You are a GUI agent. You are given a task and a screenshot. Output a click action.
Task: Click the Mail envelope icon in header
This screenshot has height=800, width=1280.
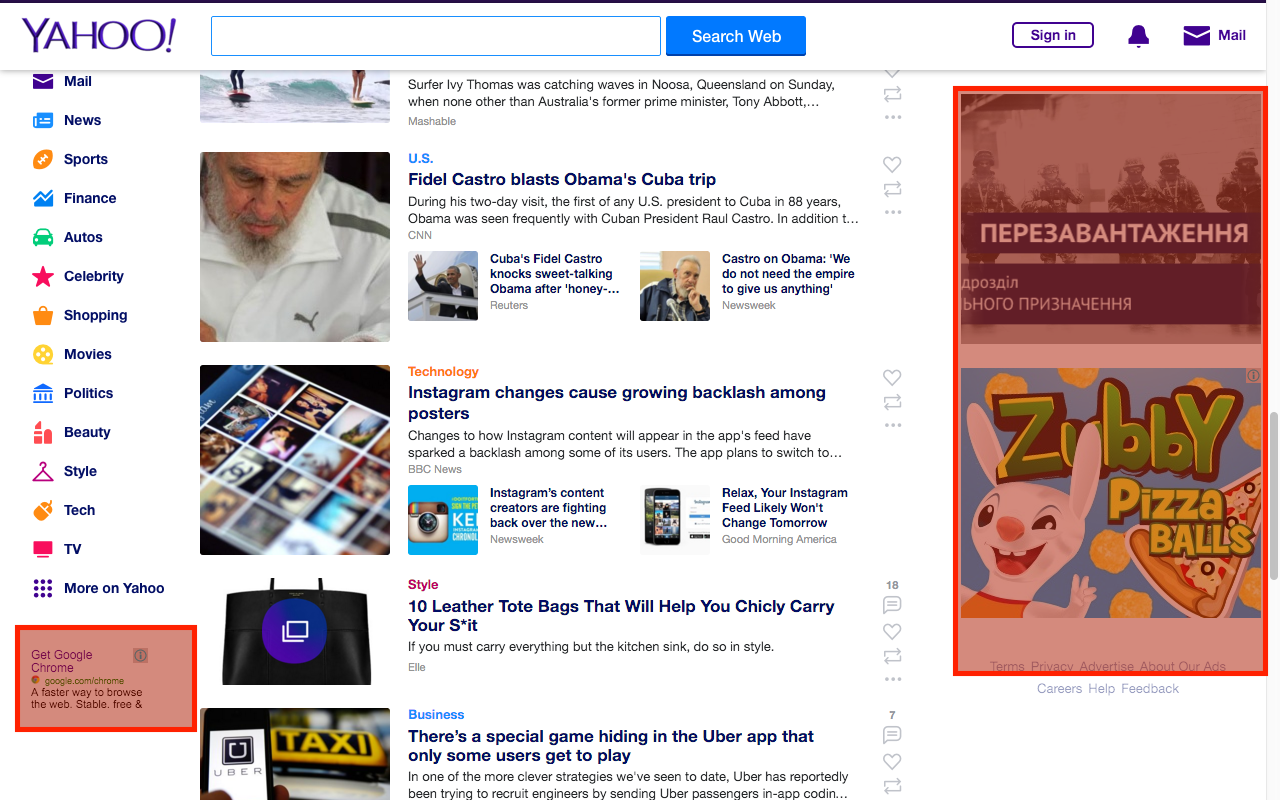click(x=1196, y=36)
